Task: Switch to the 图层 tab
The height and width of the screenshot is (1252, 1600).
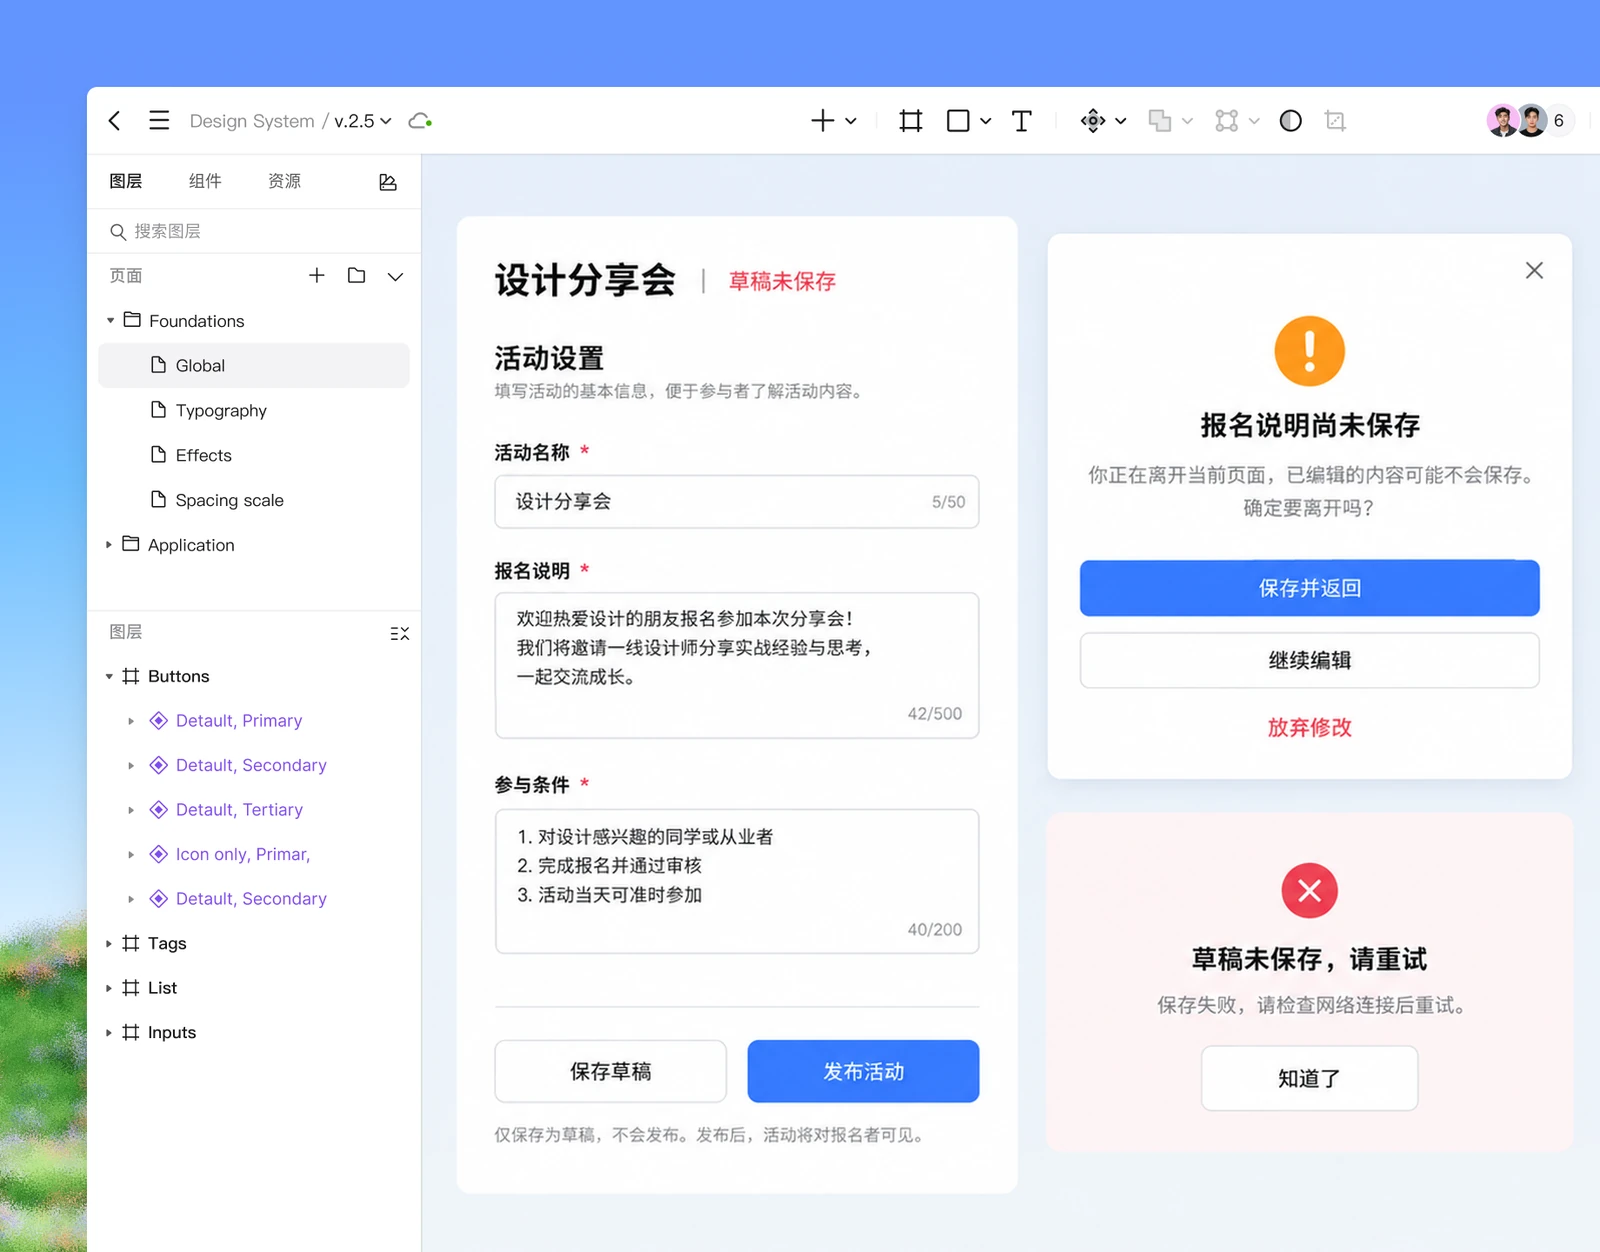Action: pyautogui.click(x=126, y=181)
